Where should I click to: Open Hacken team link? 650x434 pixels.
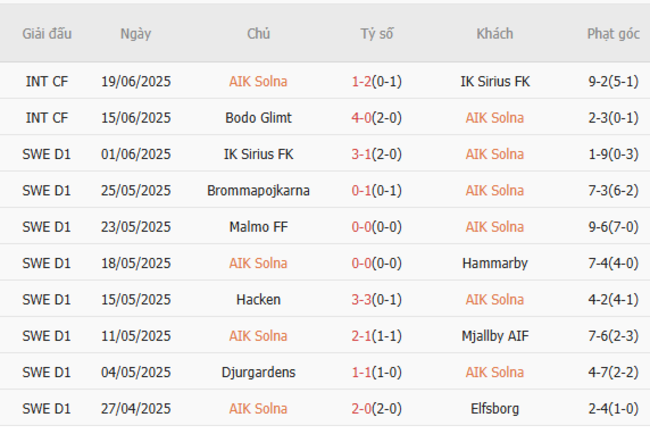258,299
